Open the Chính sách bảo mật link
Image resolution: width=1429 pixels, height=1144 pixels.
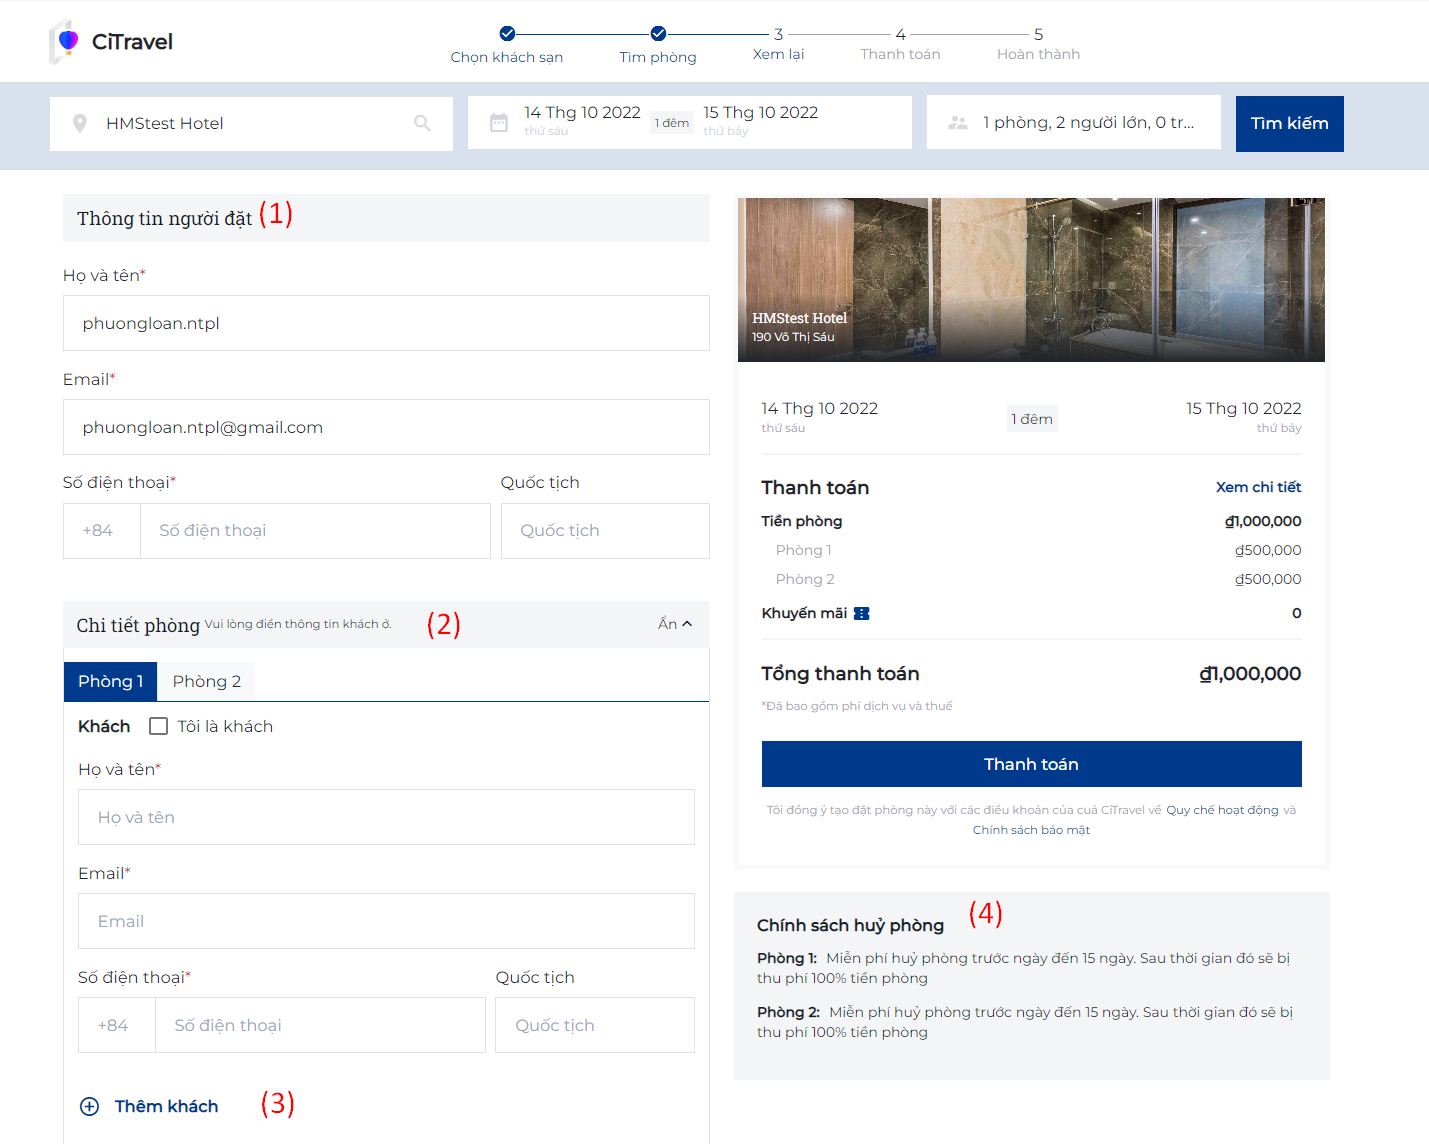point(1031,830)
